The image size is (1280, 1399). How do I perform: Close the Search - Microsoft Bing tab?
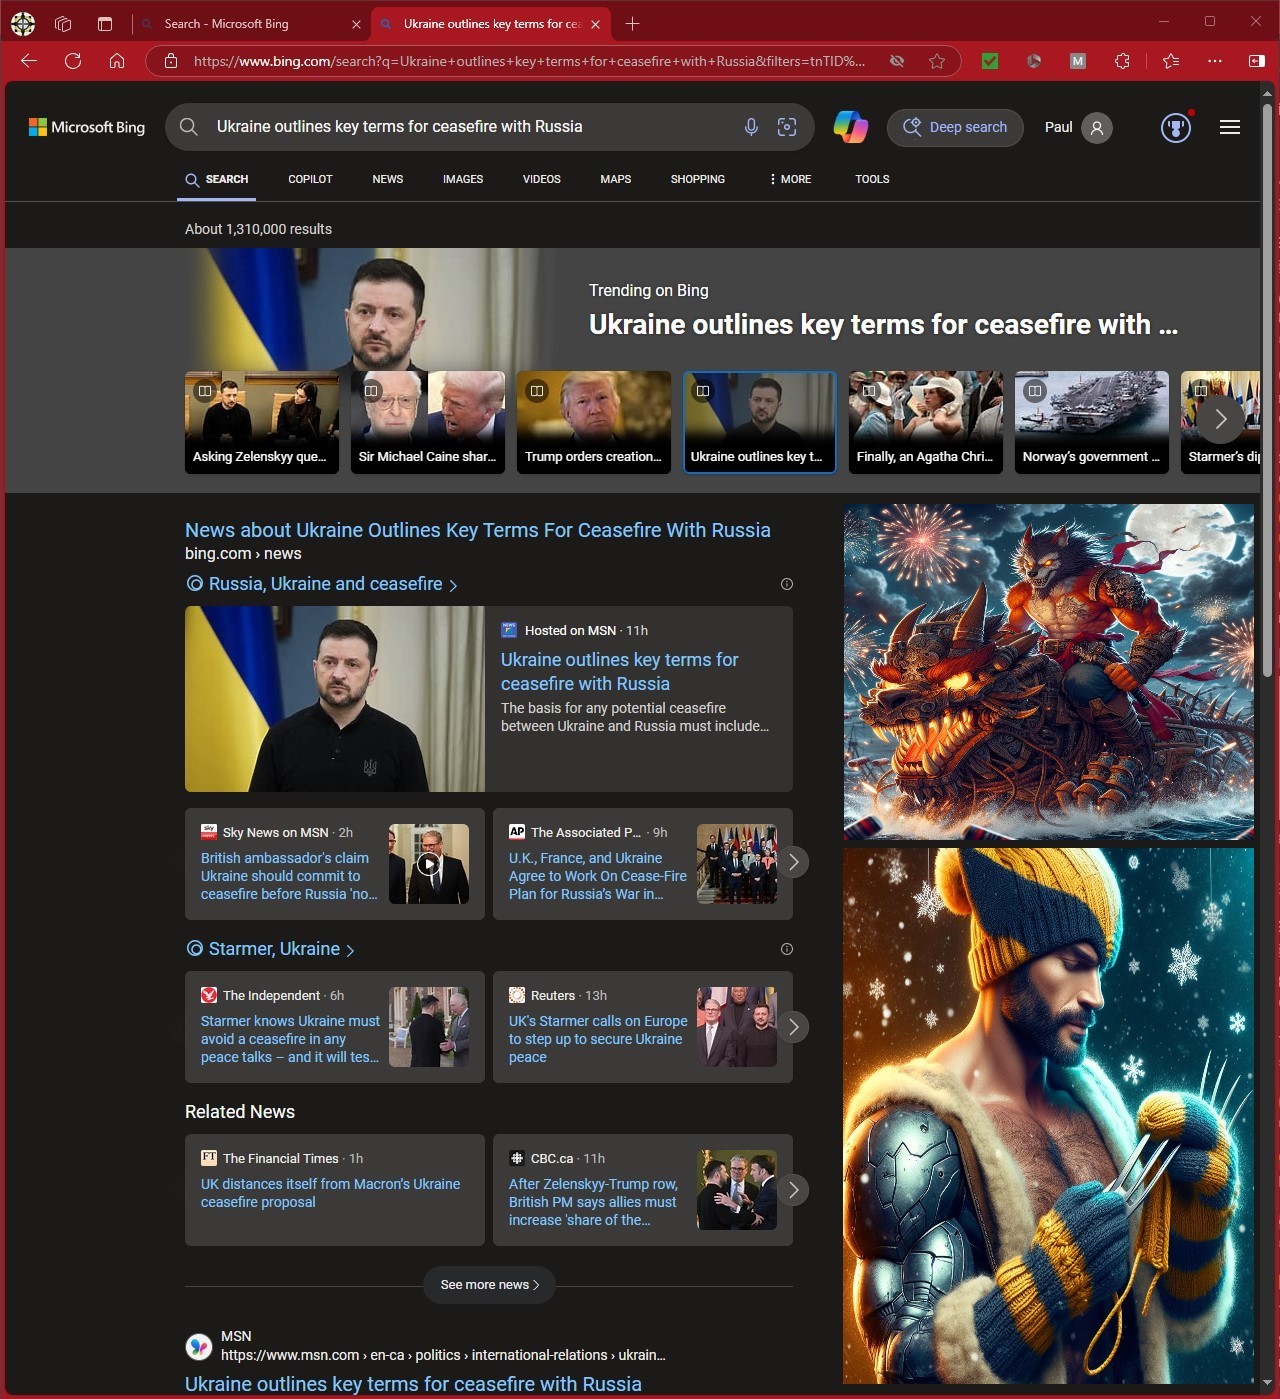tap(356, 24)
